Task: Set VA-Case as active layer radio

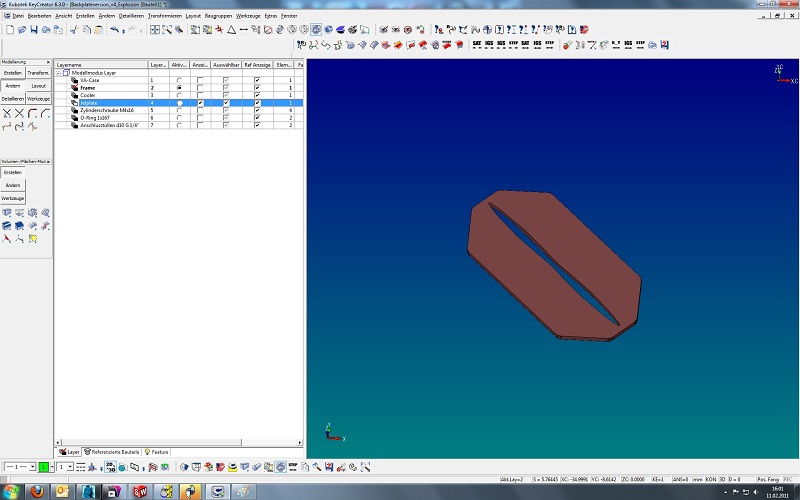Action: point(179,80)
